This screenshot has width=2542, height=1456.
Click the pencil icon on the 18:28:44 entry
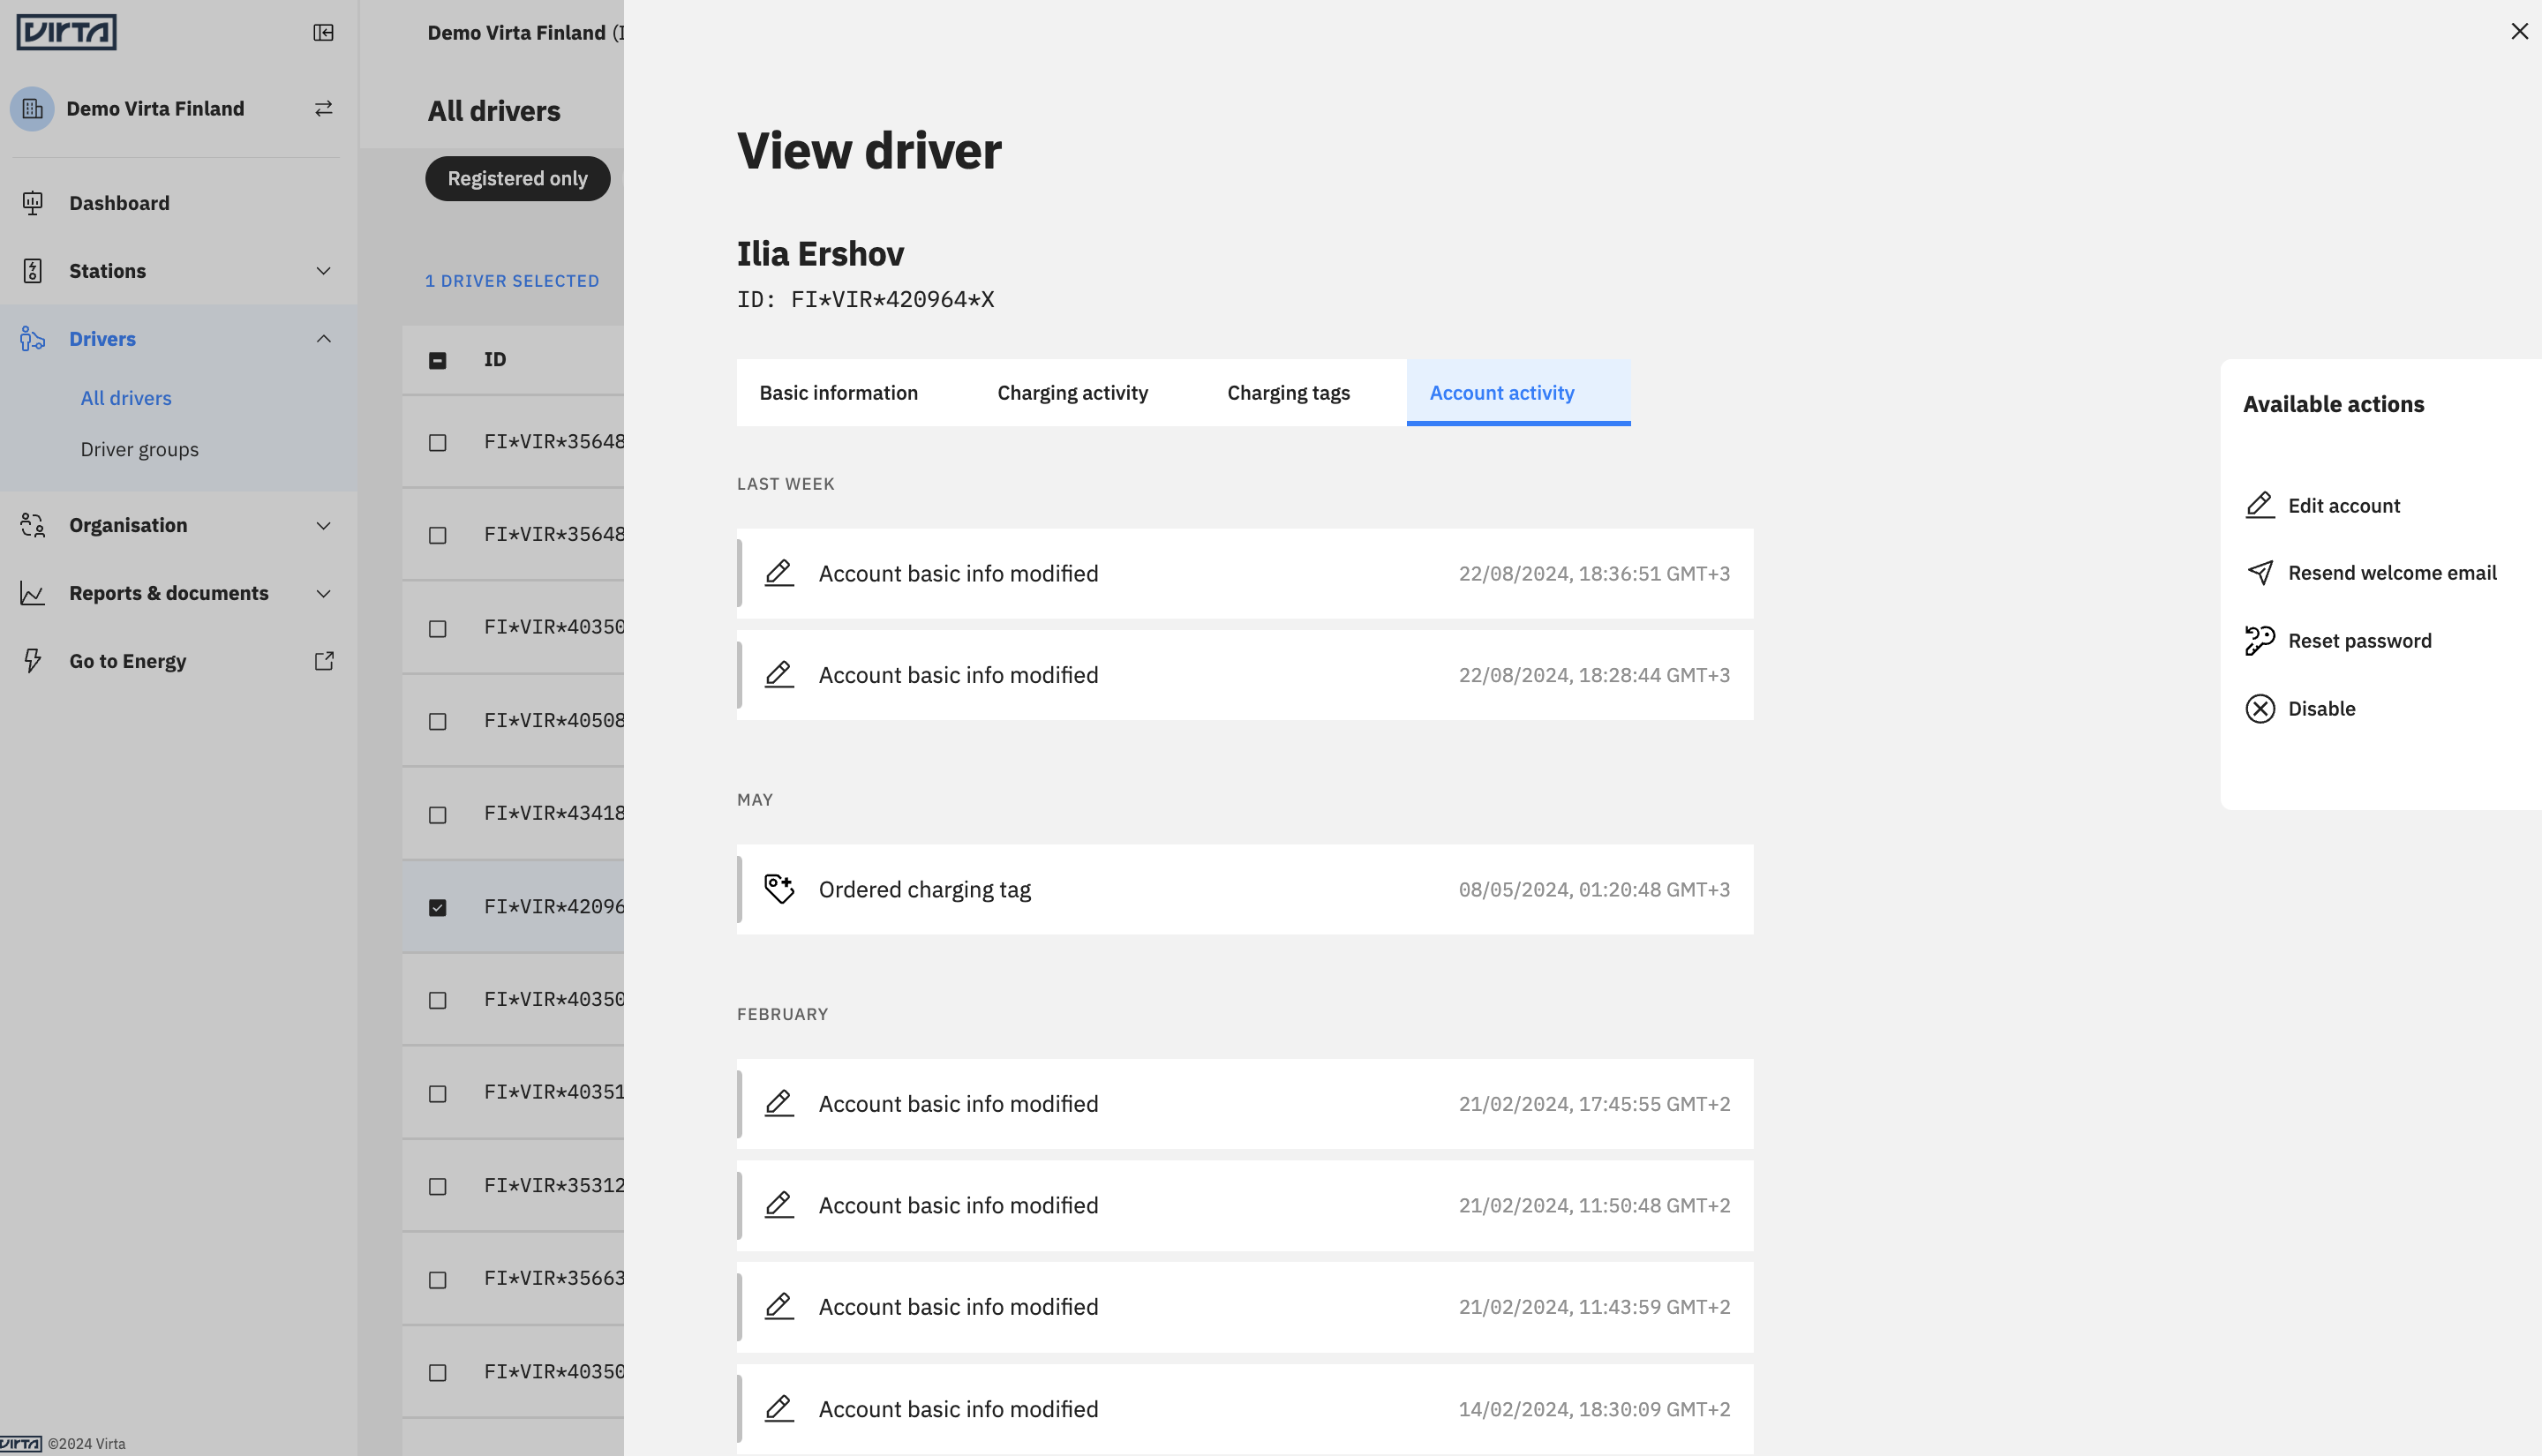pyautogui.click(x=779, y=675)
